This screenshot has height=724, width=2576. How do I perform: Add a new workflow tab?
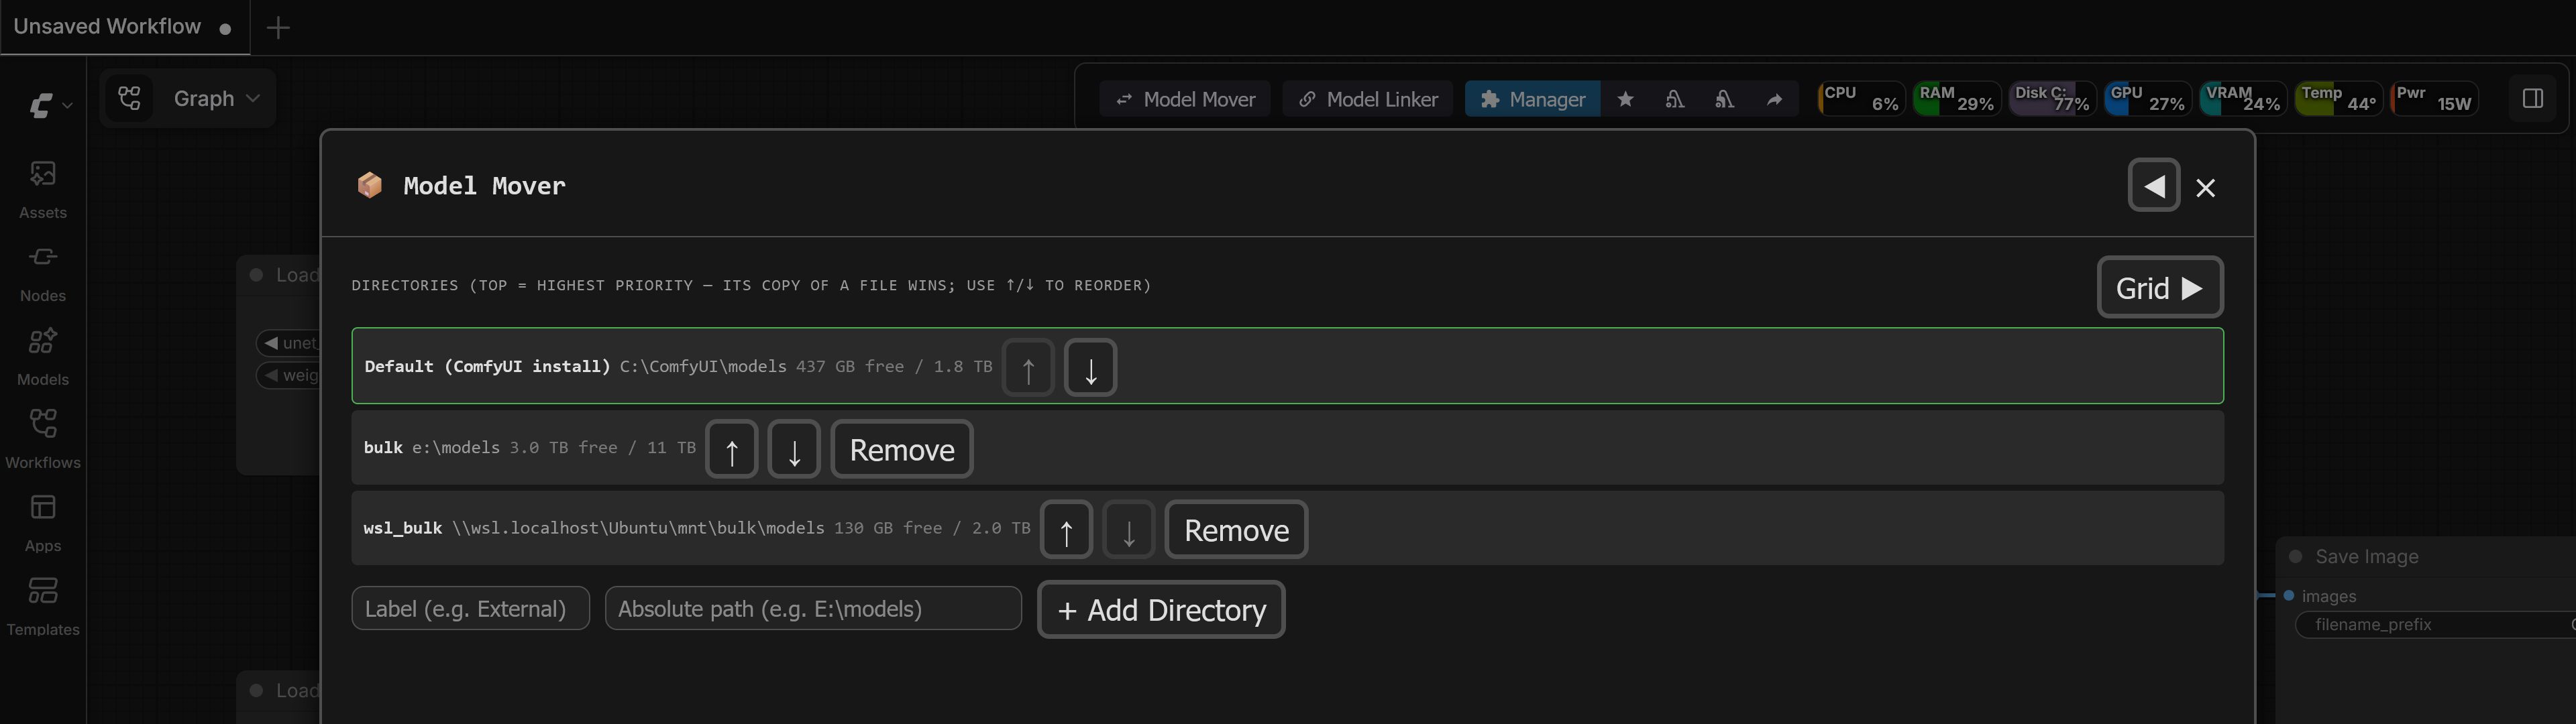tap(278, 27)
